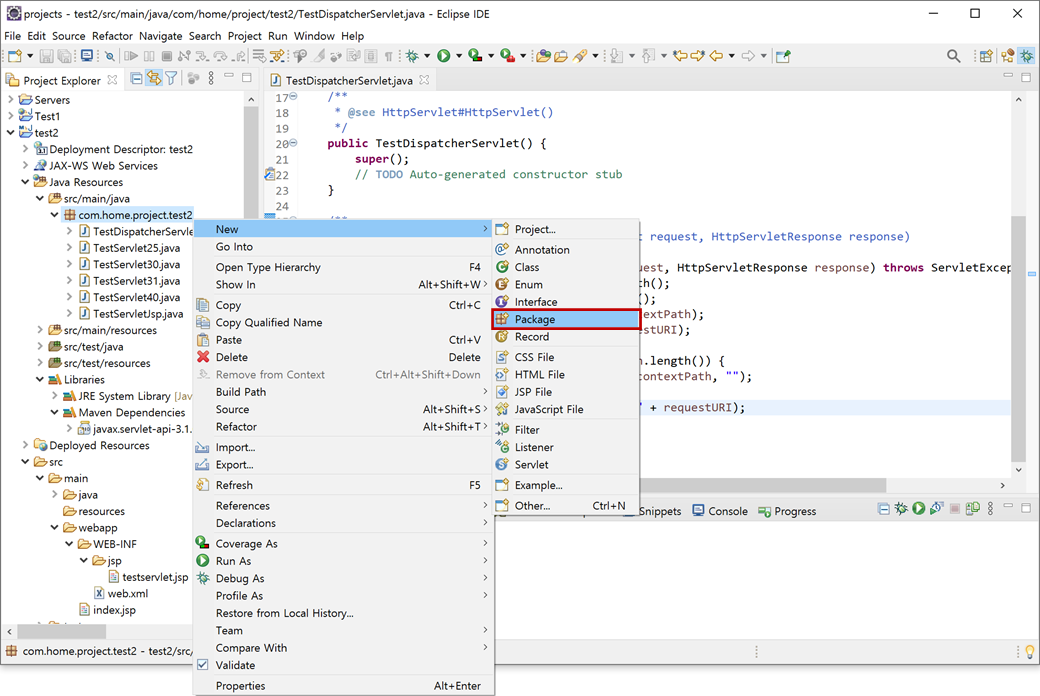Viewport: 1040px width, 696px height.
Task: Toggle Link with Editor in Project Explorer
Action: pos(154,79)
